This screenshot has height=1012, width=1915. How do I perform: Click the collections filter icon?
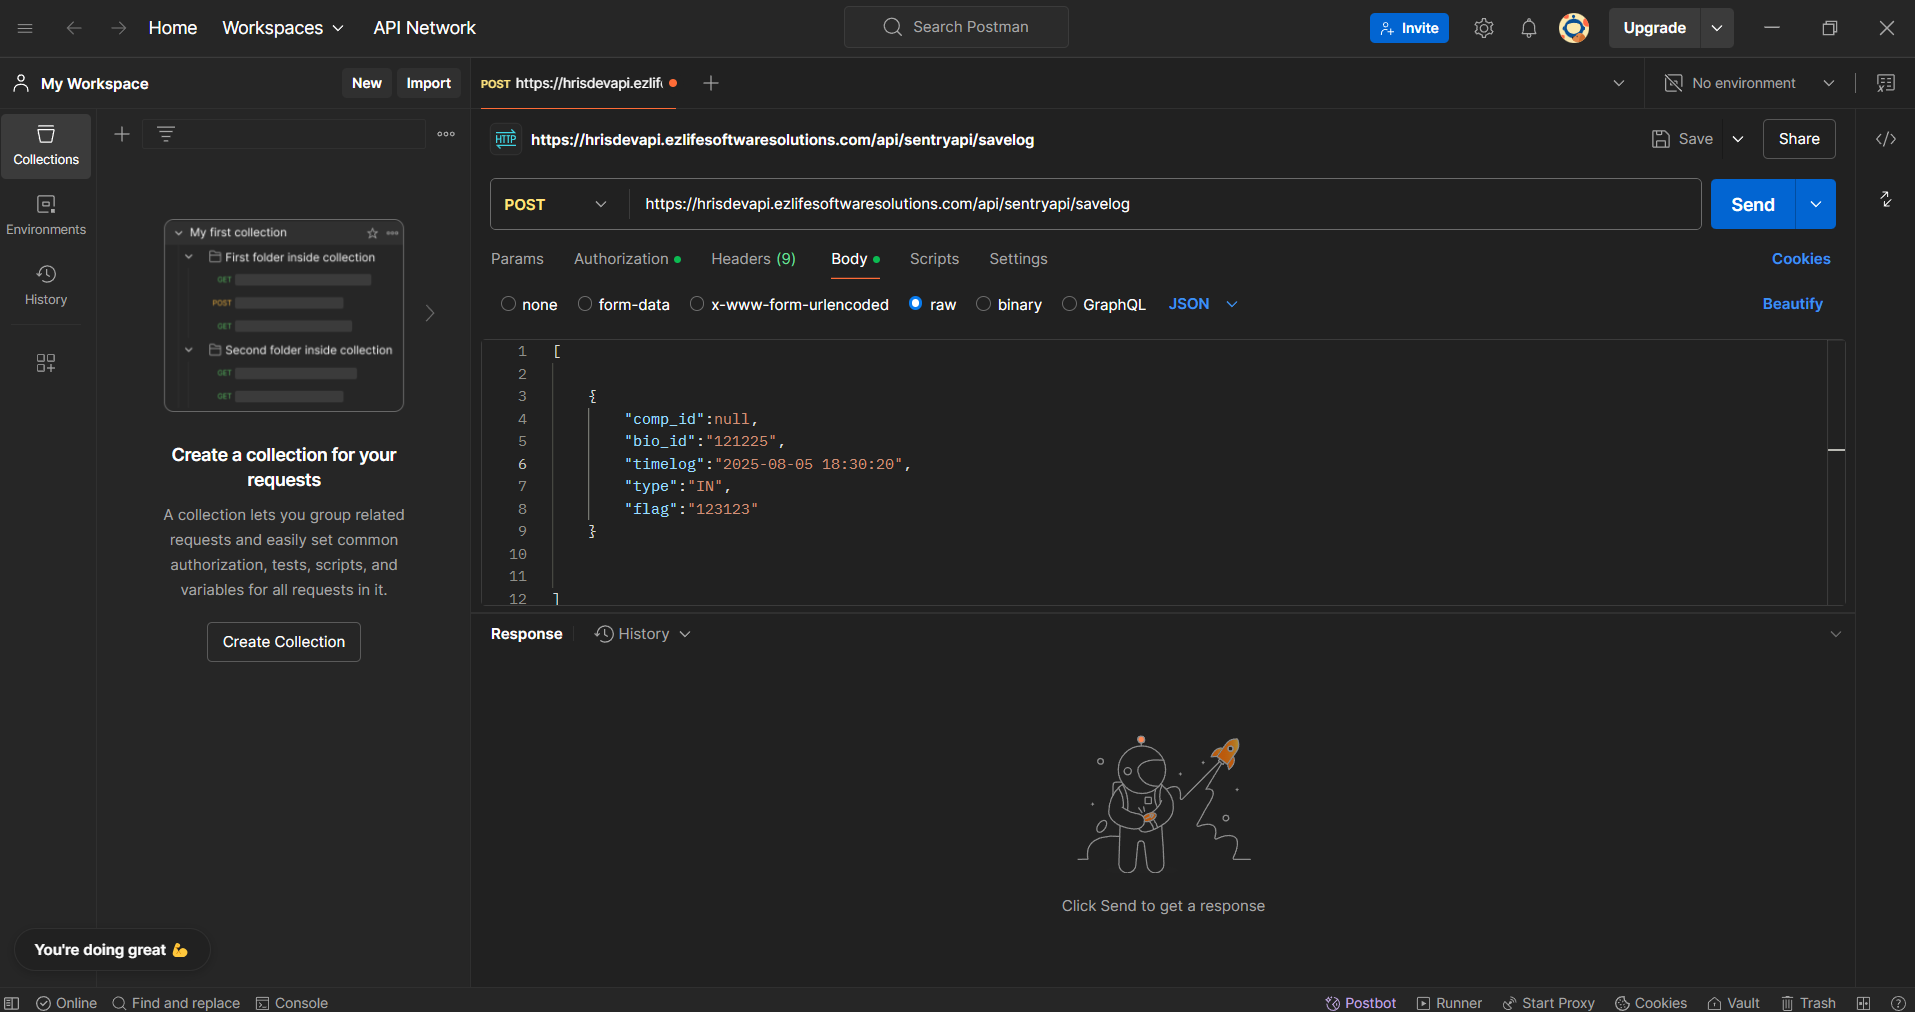pos(166,134)
